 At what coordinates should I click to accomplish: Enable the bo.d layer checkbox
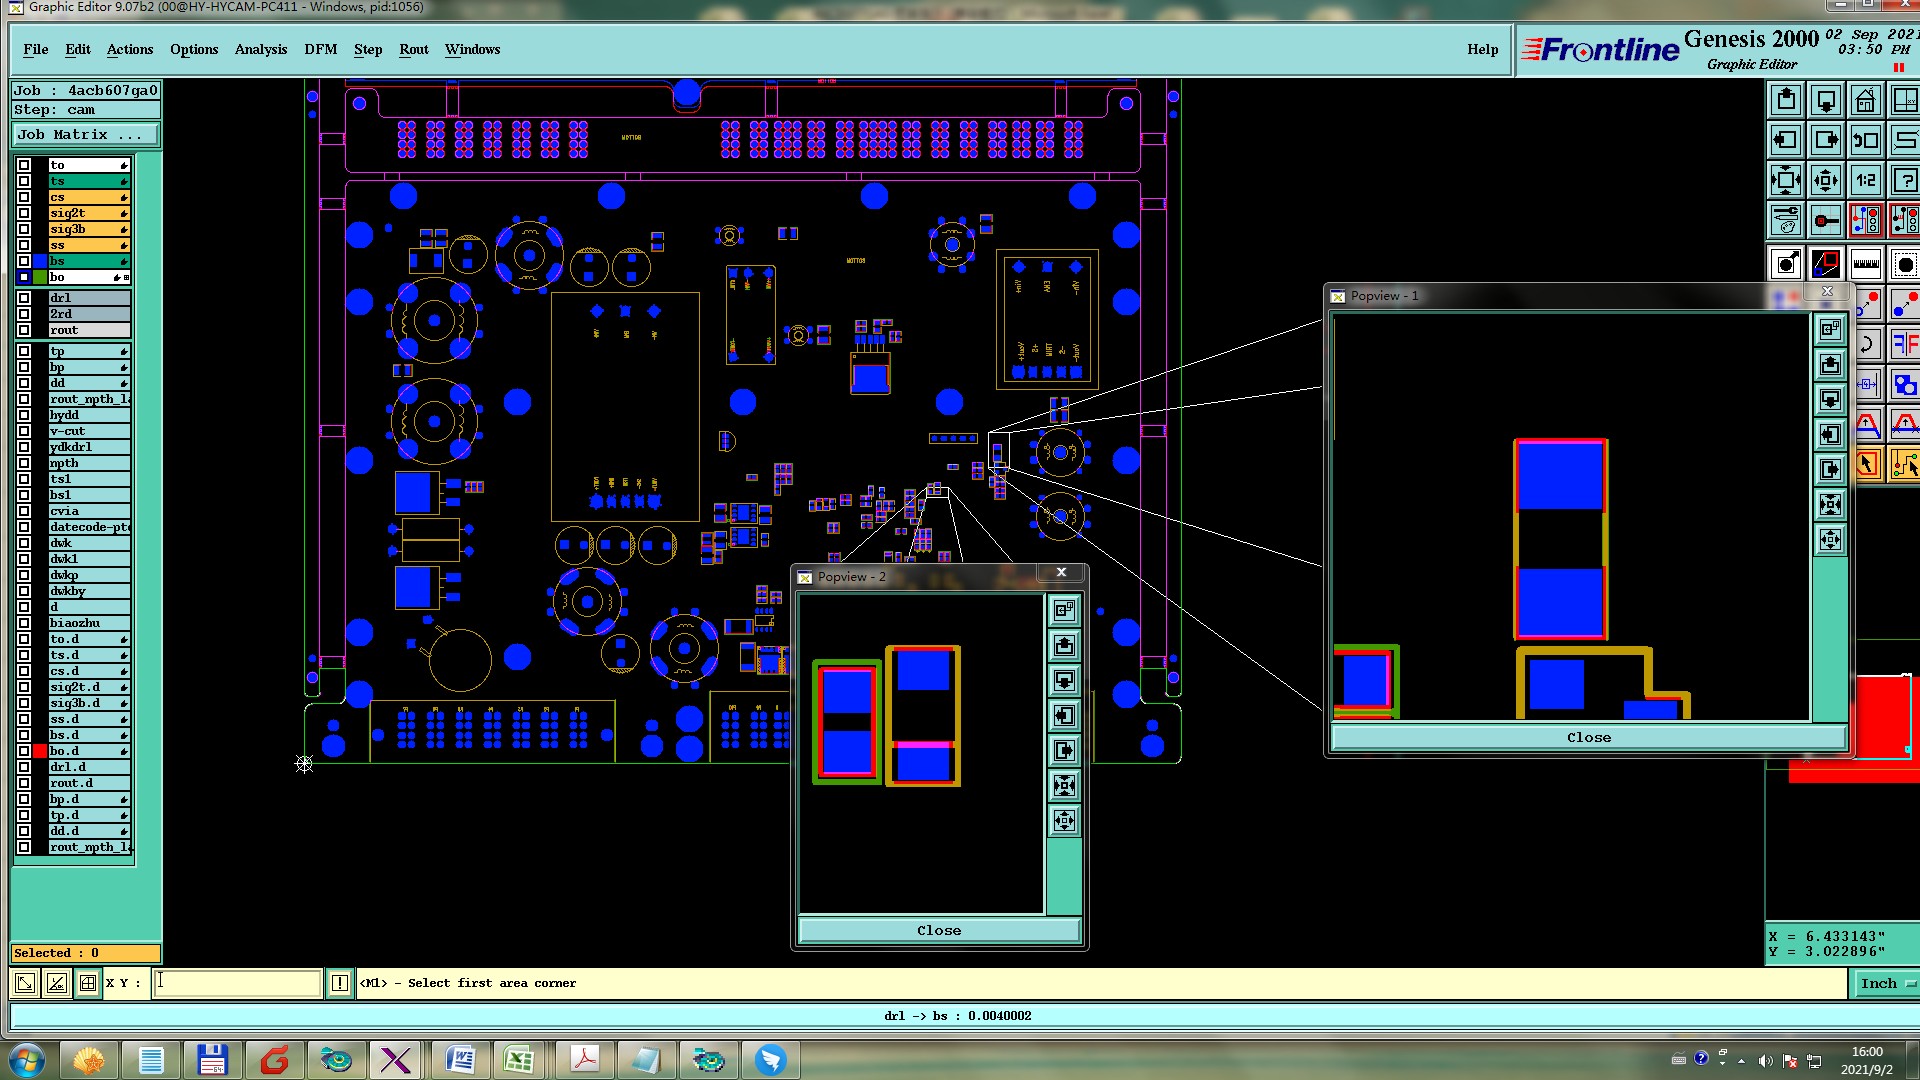coord(24,751)
